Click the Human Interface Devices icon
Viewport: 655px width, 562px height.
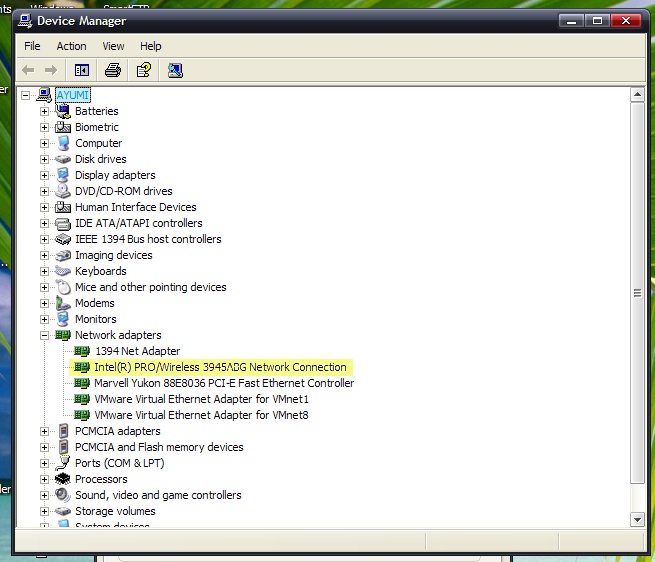click(63, 207)
